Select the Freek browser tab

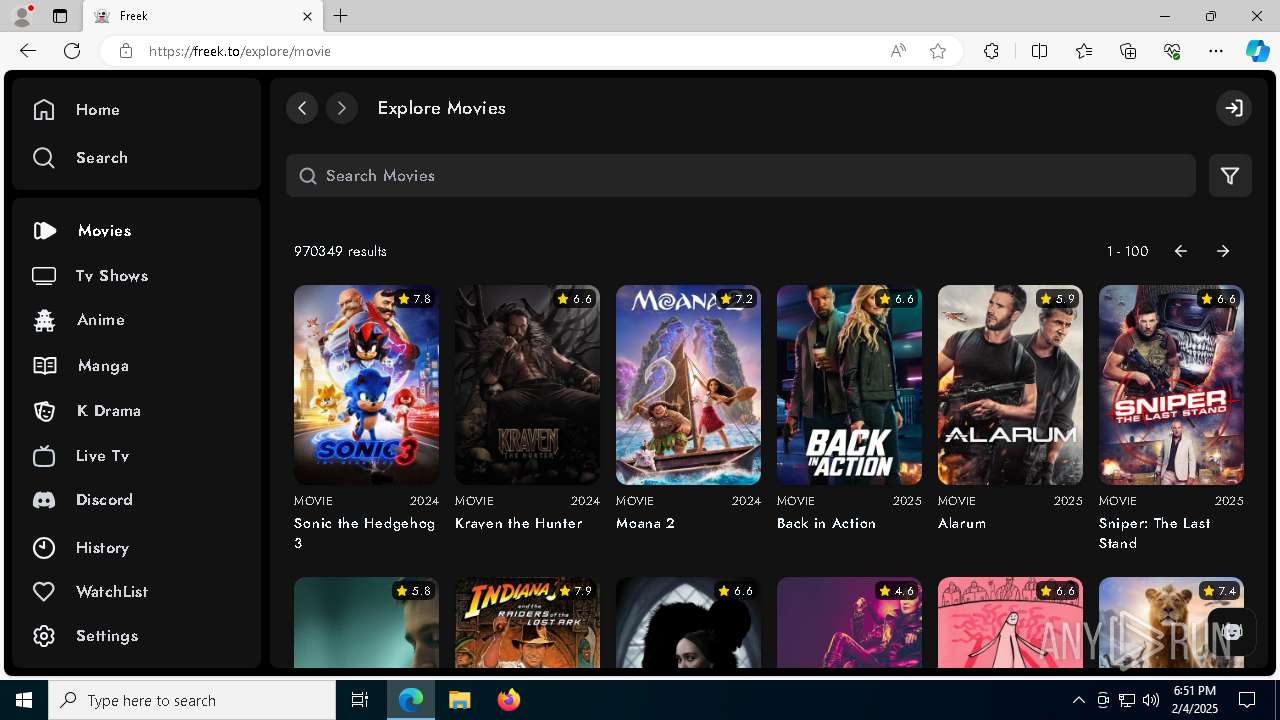[x=202, y=16]
